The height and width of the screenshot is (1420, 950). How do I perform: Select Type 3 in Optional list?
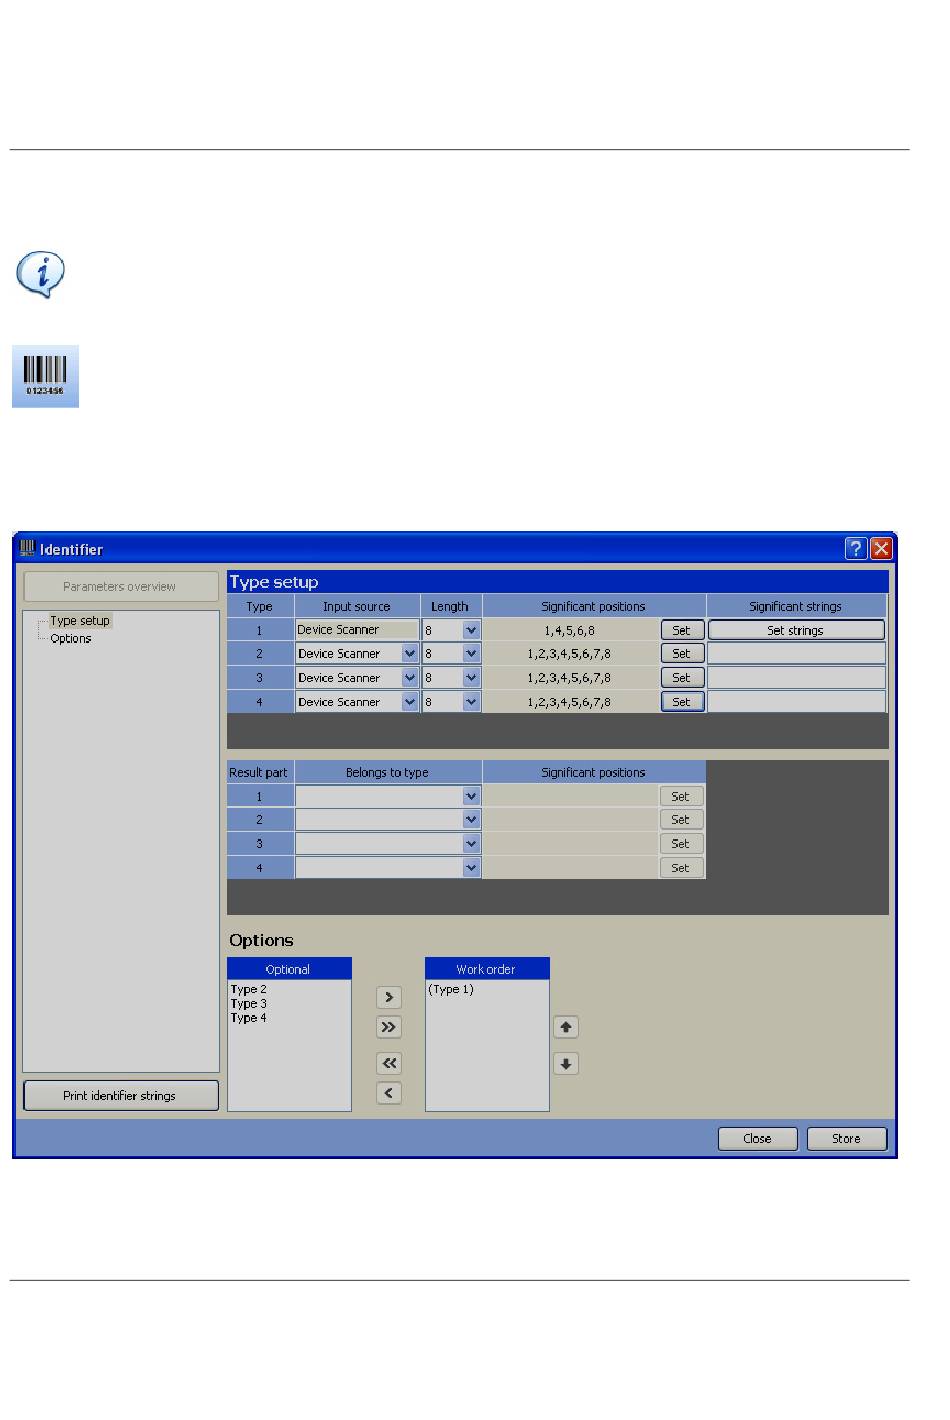tap(249, 1003)
